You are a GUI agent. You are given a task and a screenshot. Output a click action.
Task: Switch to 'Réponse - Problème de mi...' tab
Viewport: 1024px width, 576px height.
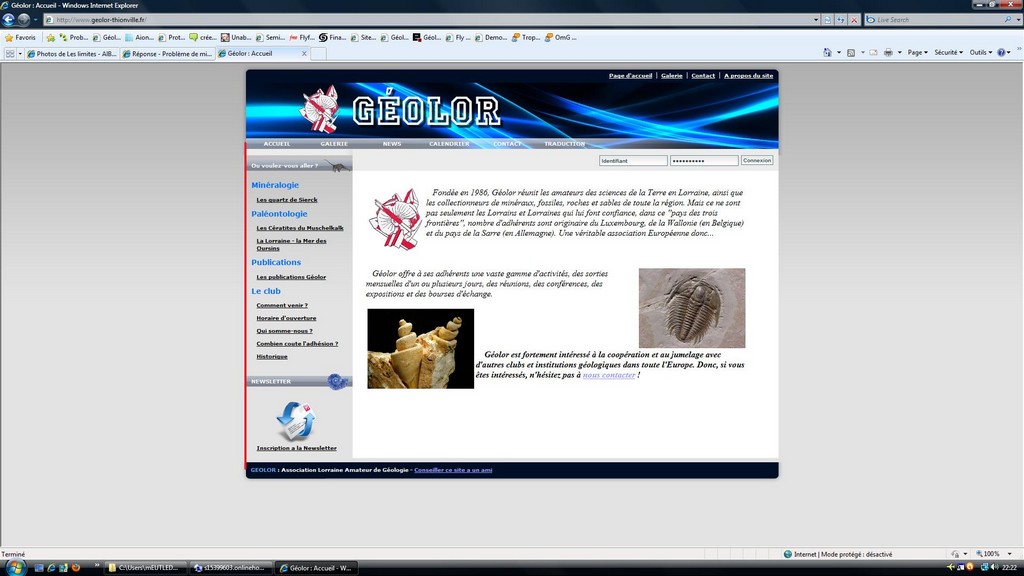[167, 54]
